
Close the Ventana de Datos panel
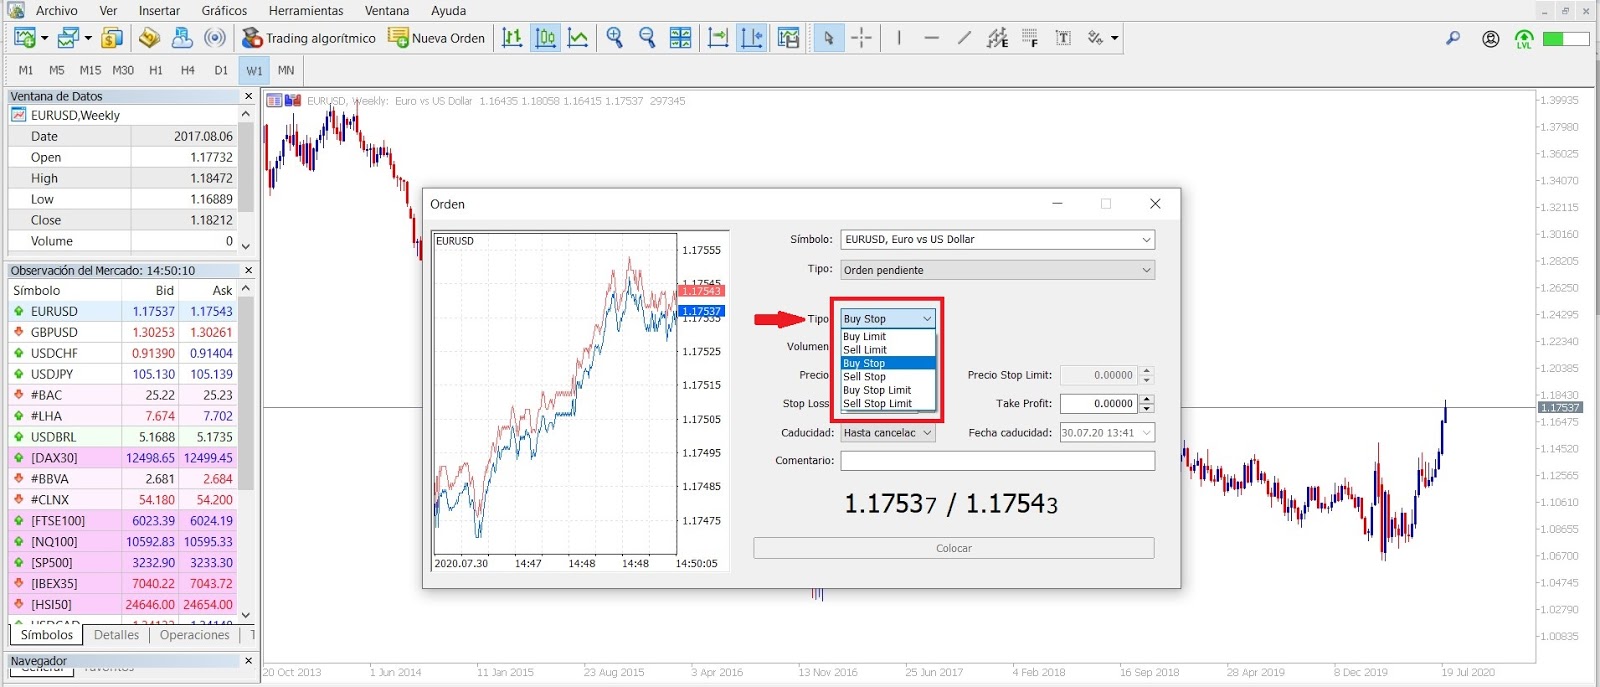248,96
